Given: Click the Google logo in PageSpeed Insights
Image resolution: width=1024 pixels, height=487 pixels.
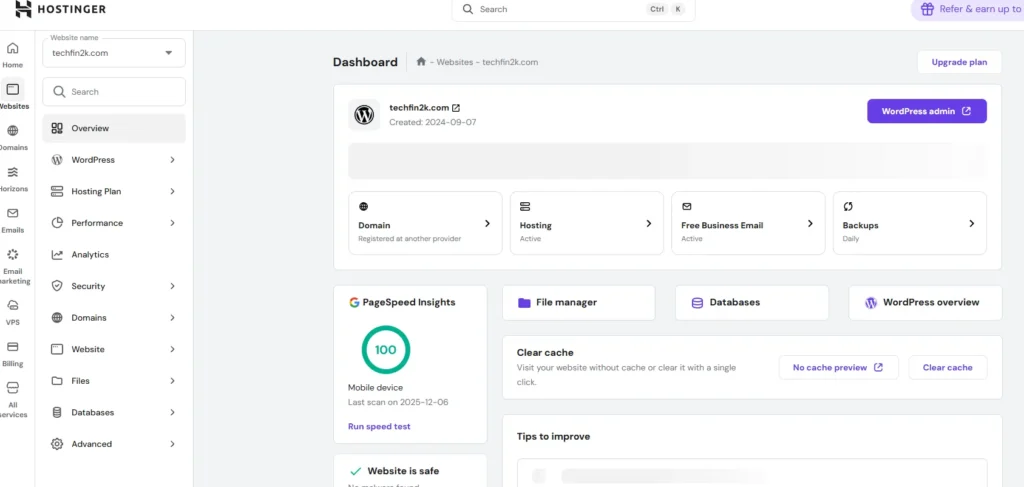Looking at the screenshot, I should point(354,302).
